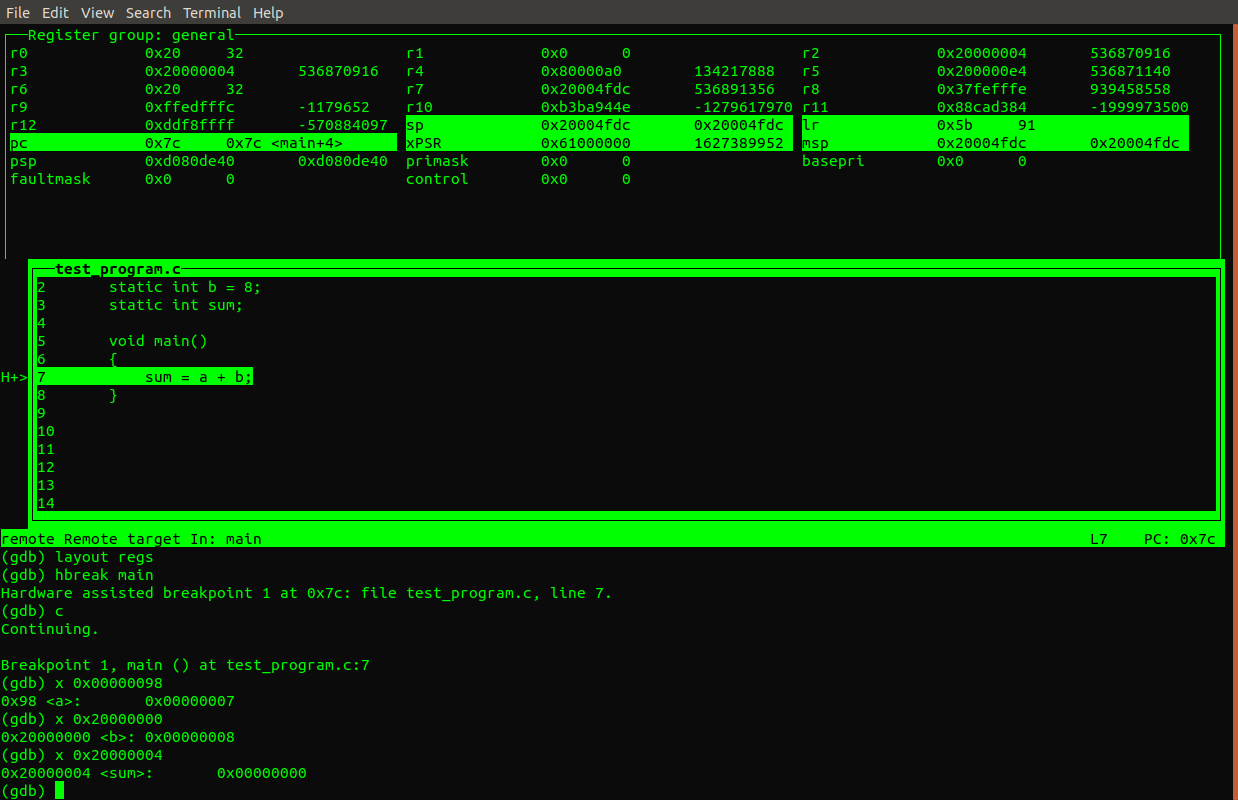Click the 'hbreak main' command line in the console

[104, 575]
